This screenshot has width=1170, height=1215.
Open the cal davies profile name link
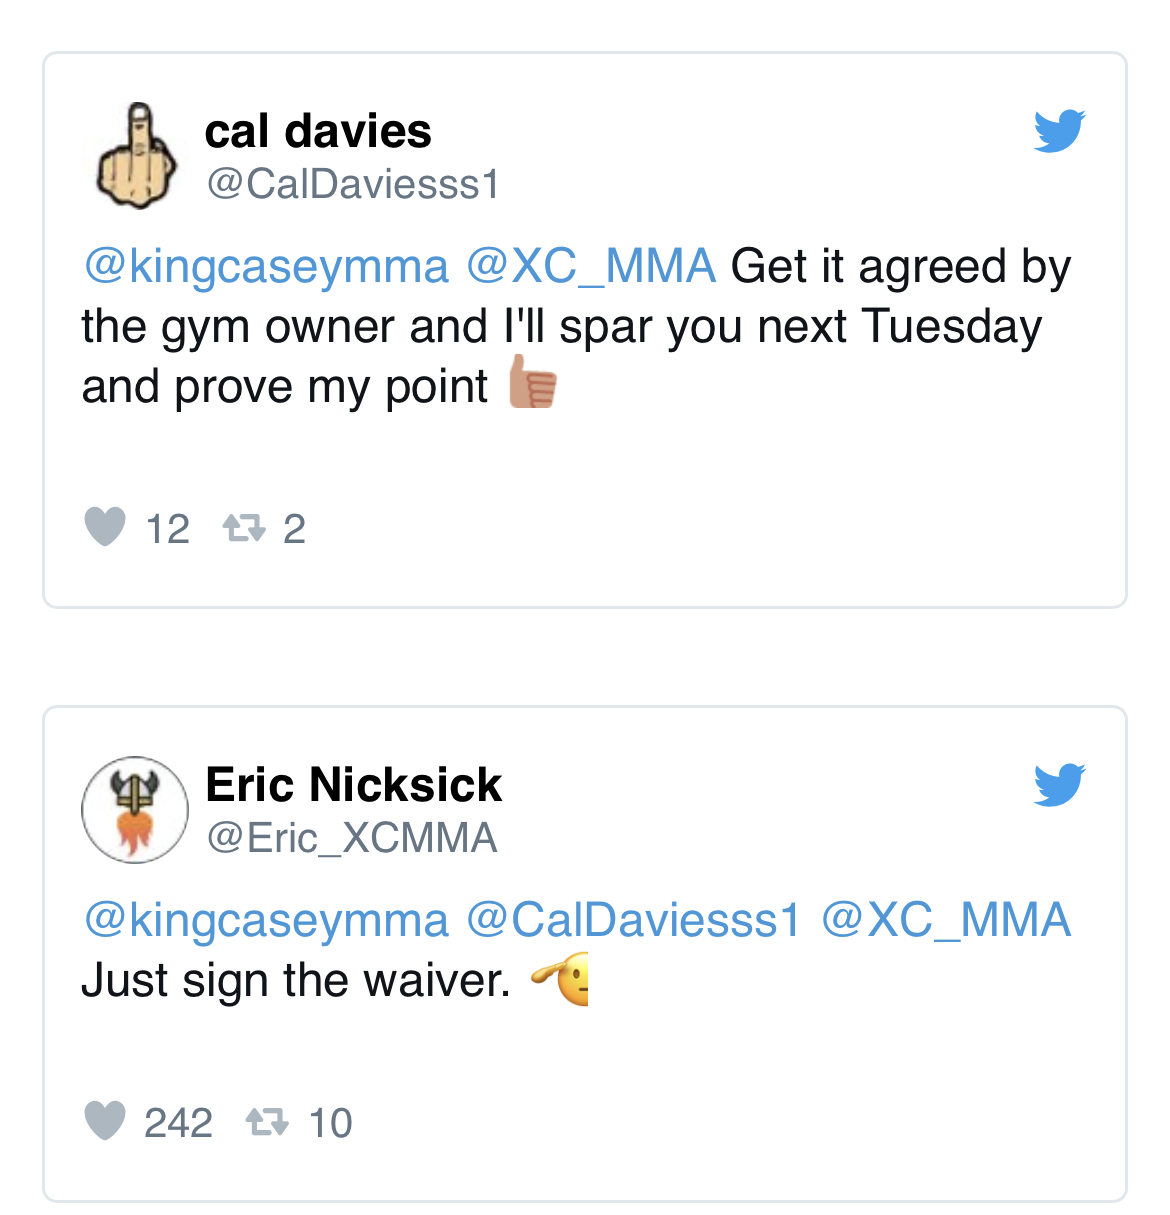tap(318, 131)
